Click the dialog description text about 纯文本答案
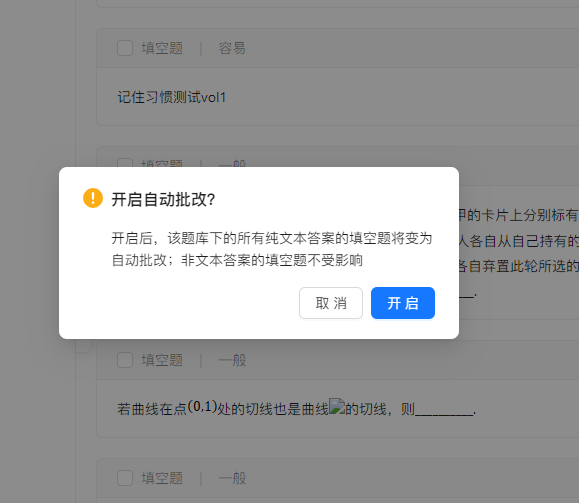The width and height of the screenshot is (579, 503). 272,249
